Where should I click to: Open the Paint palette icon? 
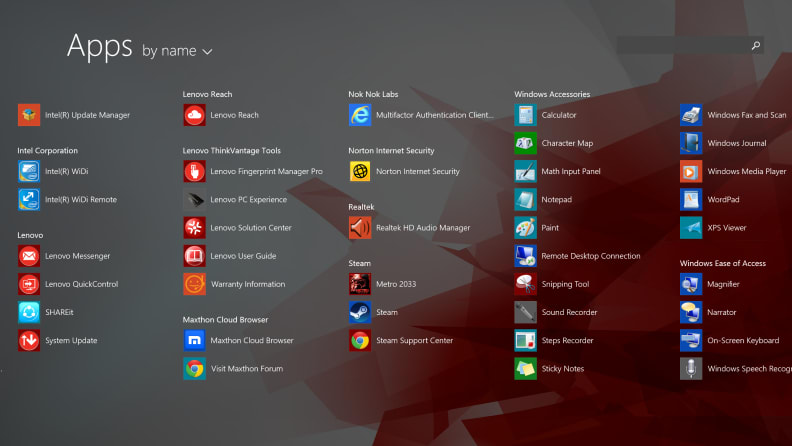tap(525, 228)
